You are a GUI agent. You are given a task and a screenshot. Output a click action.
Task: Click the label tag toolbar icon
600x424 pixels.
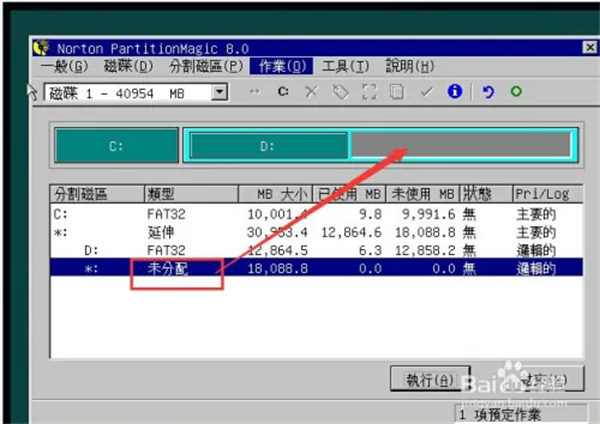tap(340, 92)
